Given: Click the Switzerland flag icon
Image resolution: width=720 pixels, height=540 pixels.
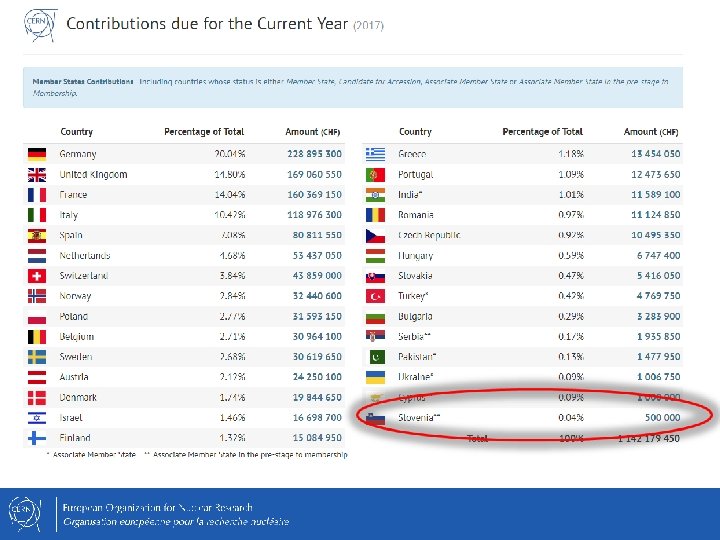Looking at the screenshot, I should pyautogui.click(x=37, y=276).
